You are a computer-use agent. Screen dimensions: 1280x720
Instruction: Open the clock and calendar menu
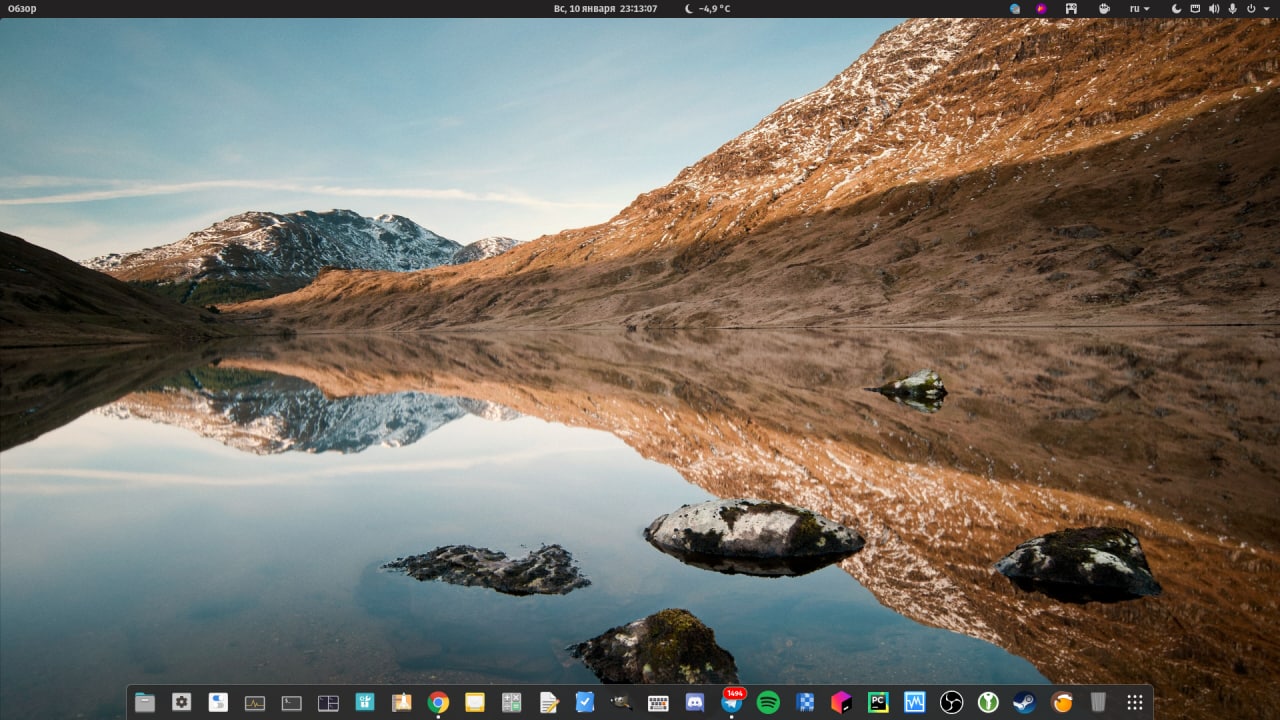pyautogui.click(x=605, y=8)
